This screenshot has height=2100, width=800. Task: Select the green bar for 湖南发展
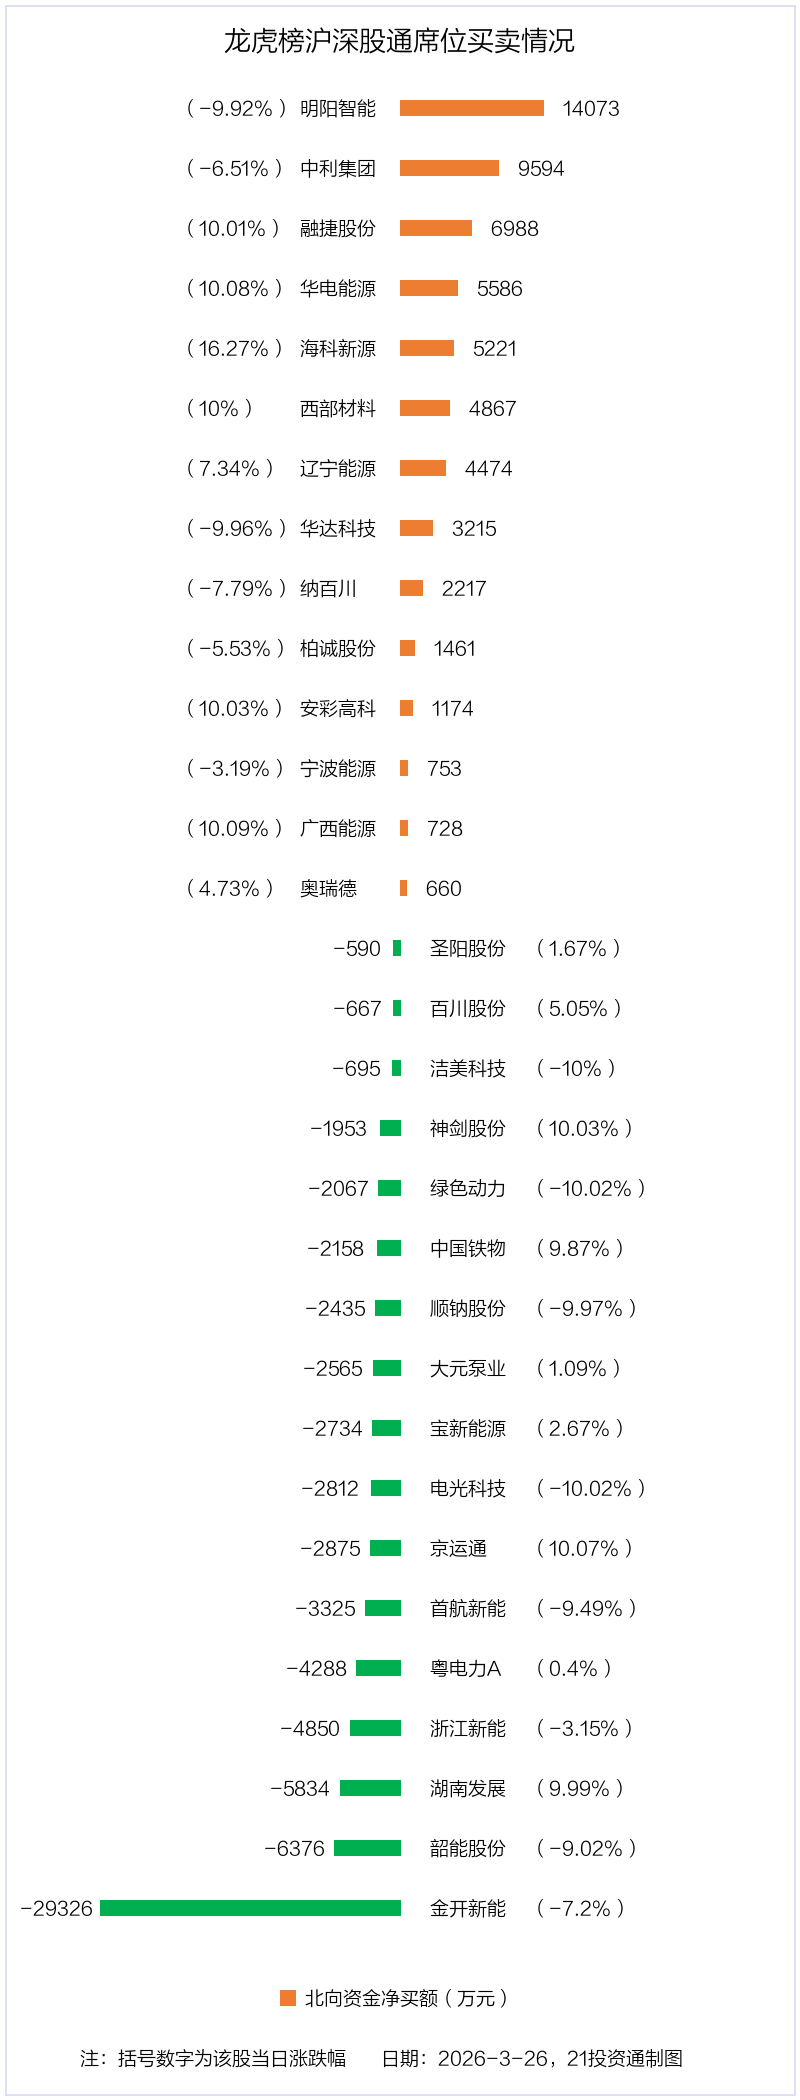click(370, 1788)
